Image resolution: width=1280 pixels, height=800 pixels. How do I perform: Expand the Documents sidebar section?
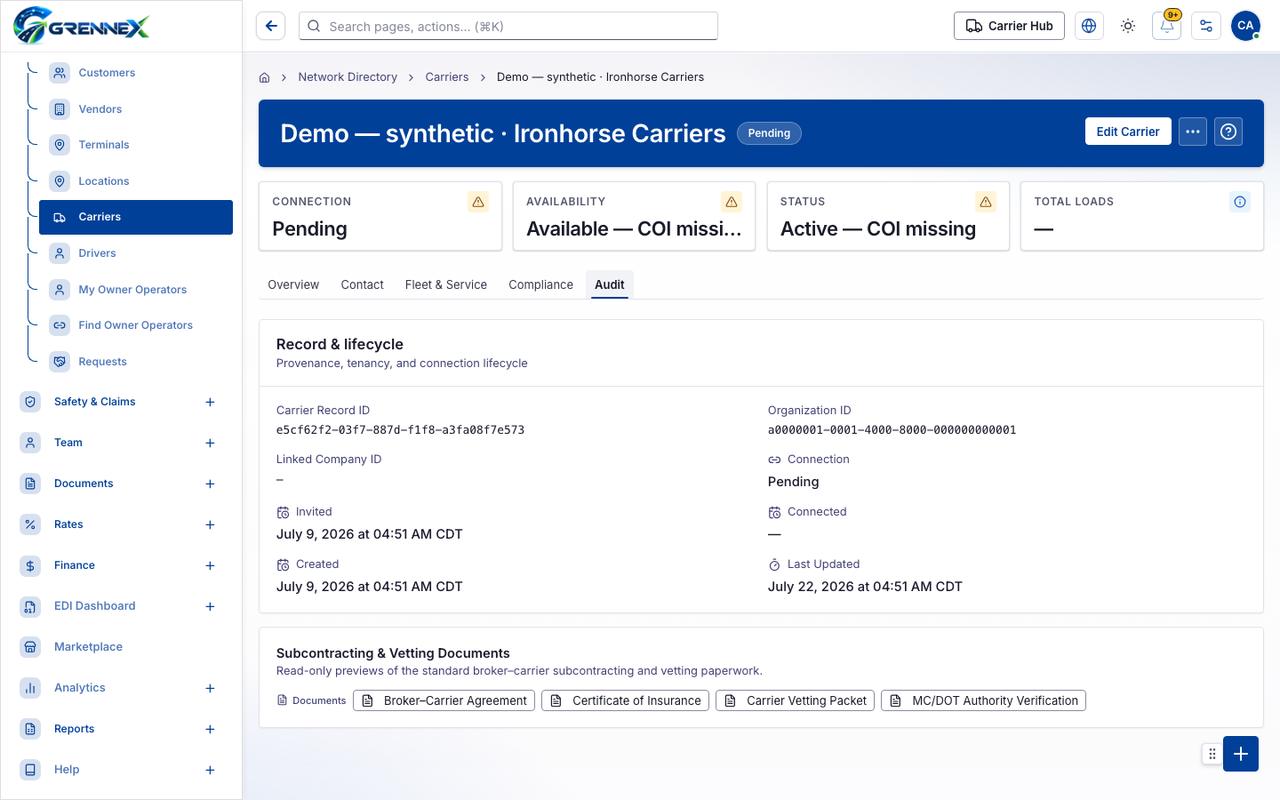click(210, 484)
